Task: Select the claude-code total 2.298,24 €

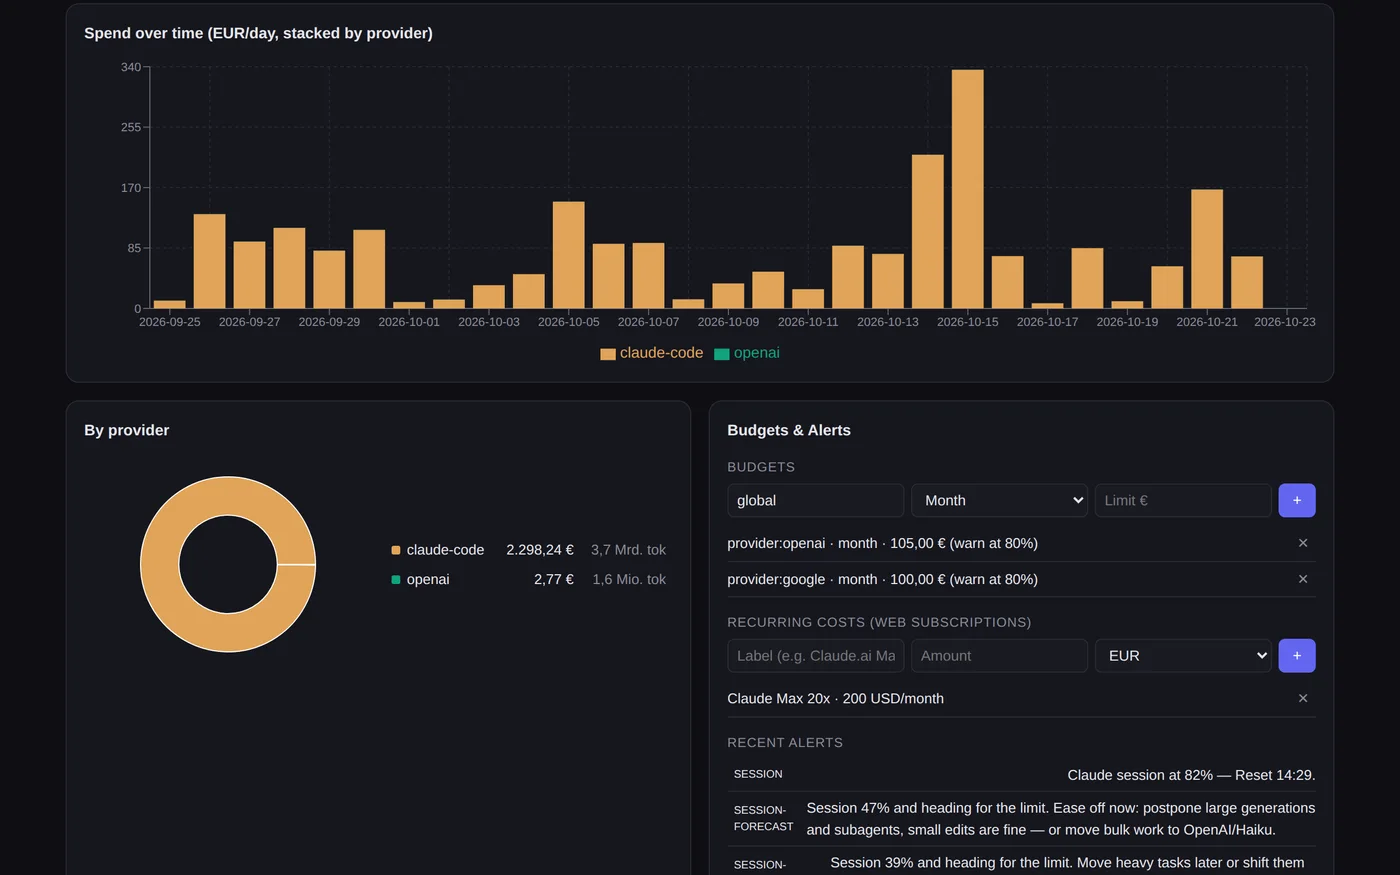Action: [540, 550]
